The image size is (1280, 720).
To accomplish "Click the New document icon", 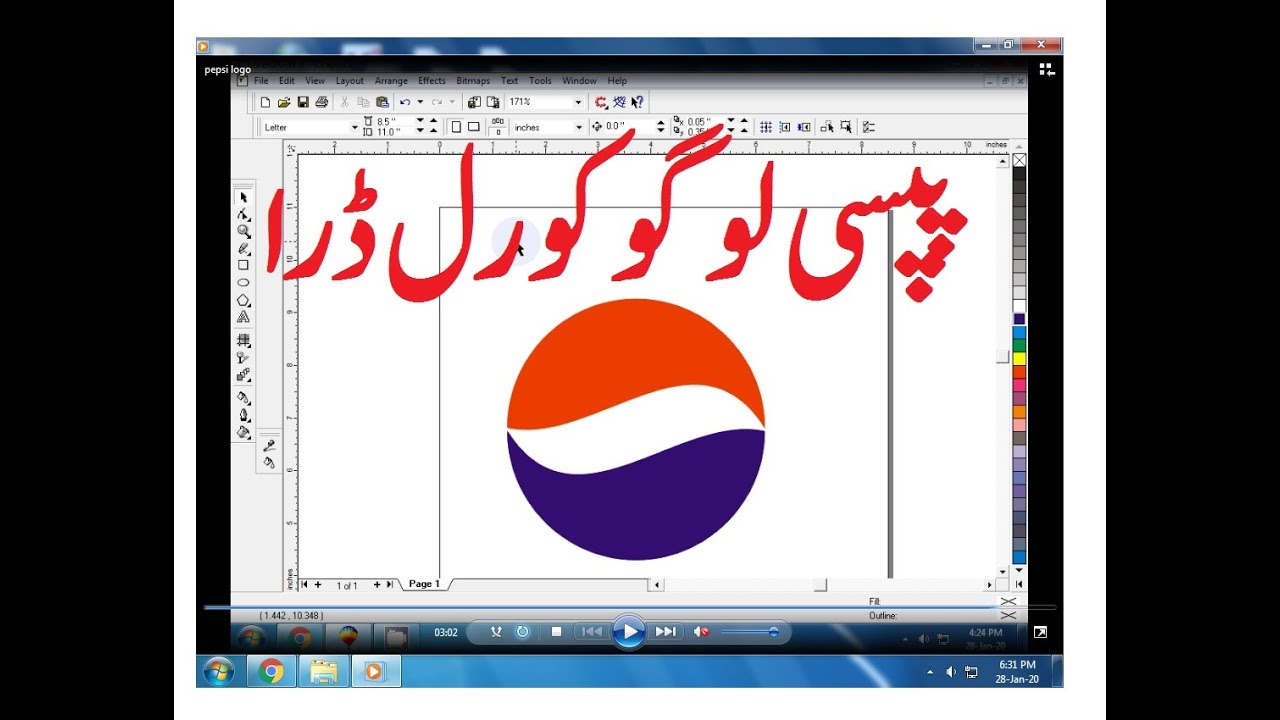I will (x=265, y=102).
